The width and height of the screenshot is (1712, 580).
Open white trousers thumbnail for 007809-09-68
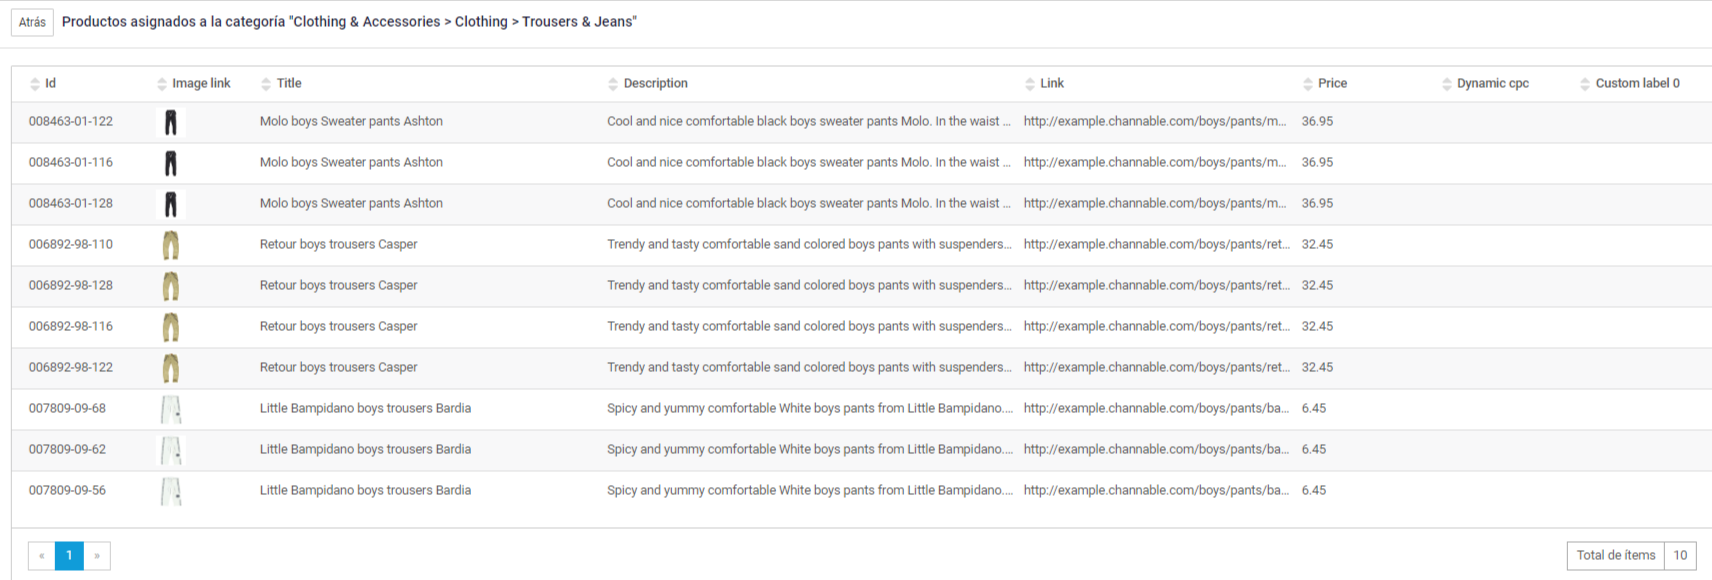click(171, 409)
